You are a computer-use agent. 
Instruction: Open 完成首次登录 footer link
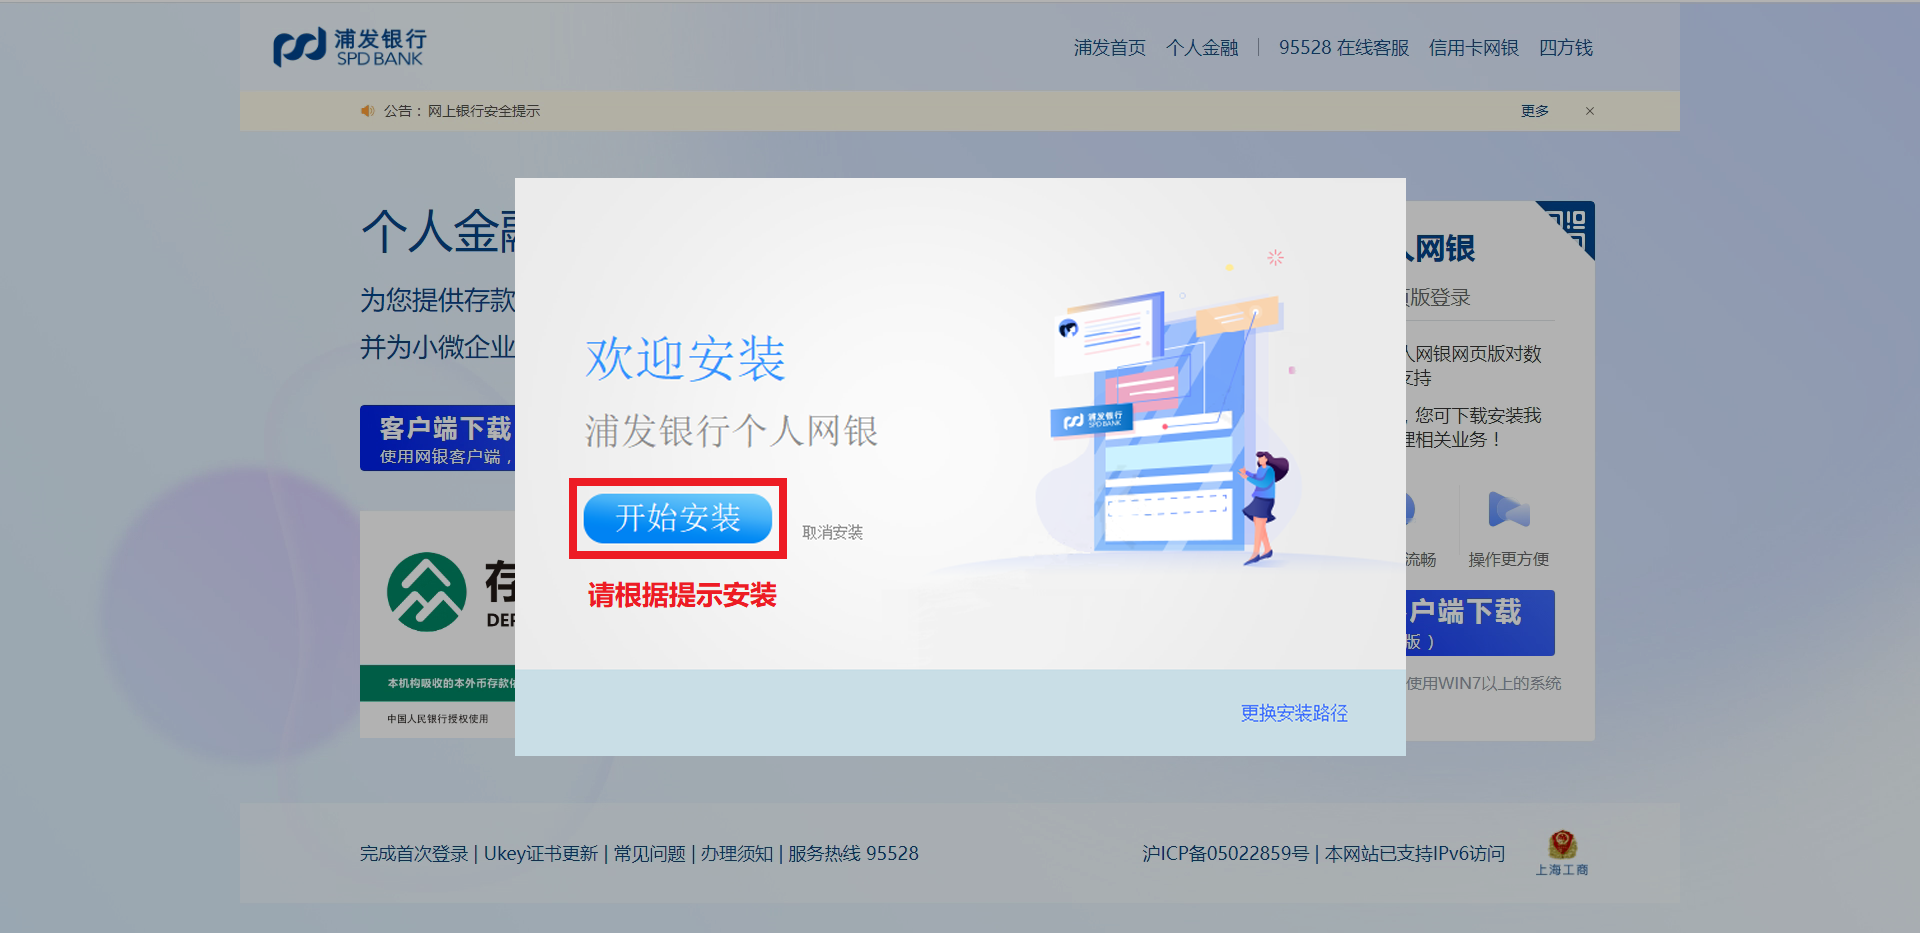[x=414, y=854]
